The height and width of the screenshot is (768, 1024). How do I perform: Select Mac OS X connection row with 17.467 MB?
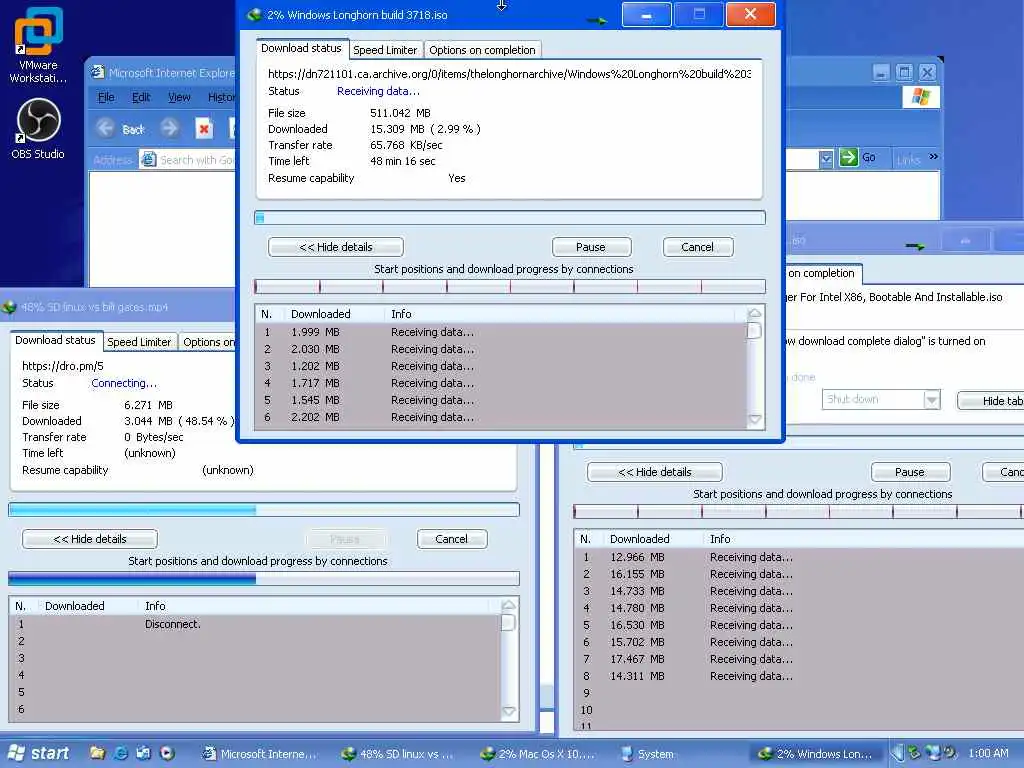tap(798, 659)
